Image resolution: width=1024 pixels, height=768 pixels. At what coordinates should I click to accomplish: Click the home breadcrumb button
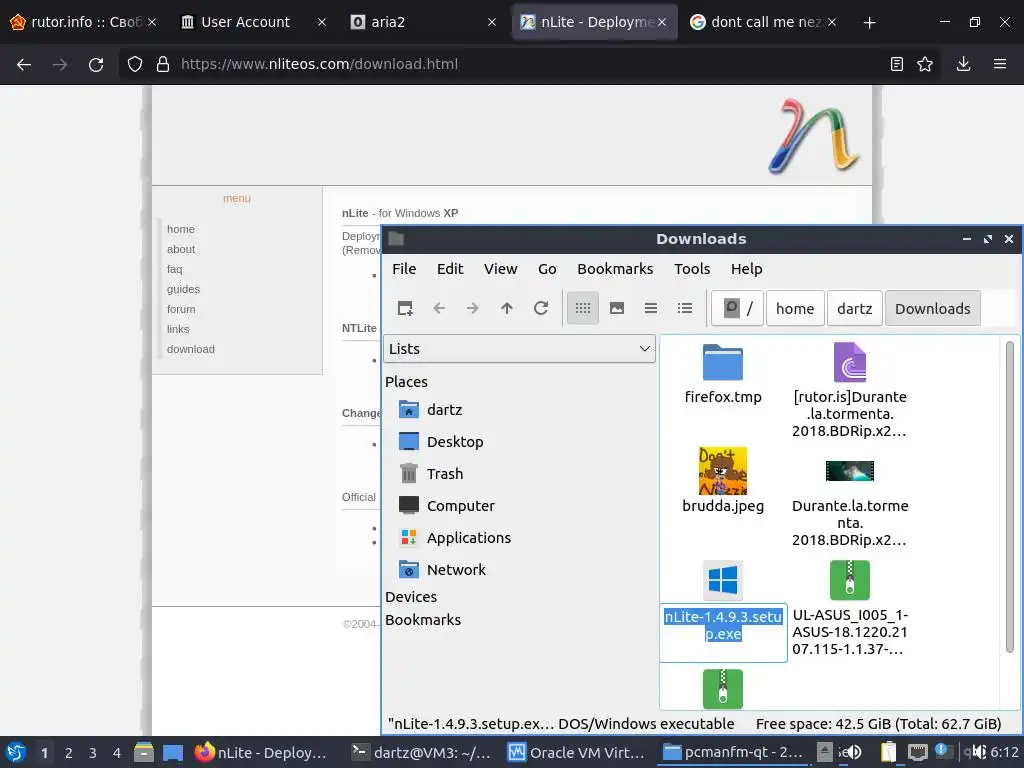coord(795,308)
